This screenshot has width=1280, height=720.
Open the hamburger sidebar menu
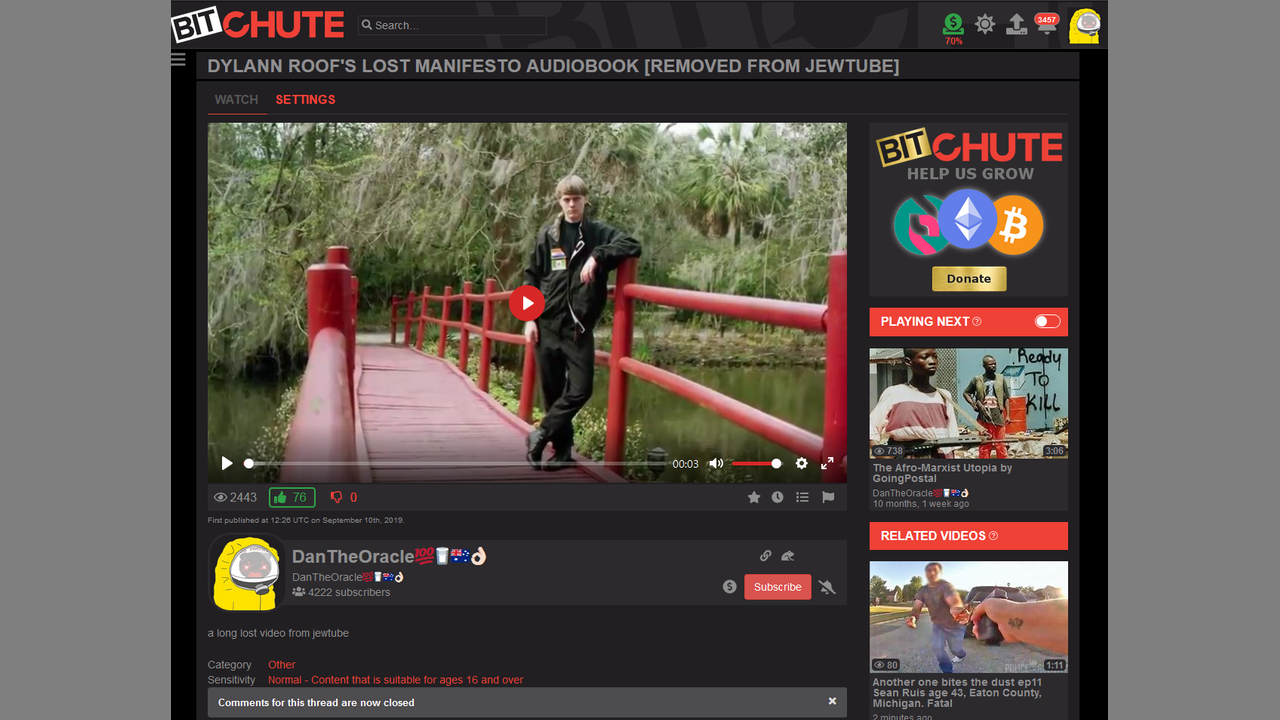(178, 60)
